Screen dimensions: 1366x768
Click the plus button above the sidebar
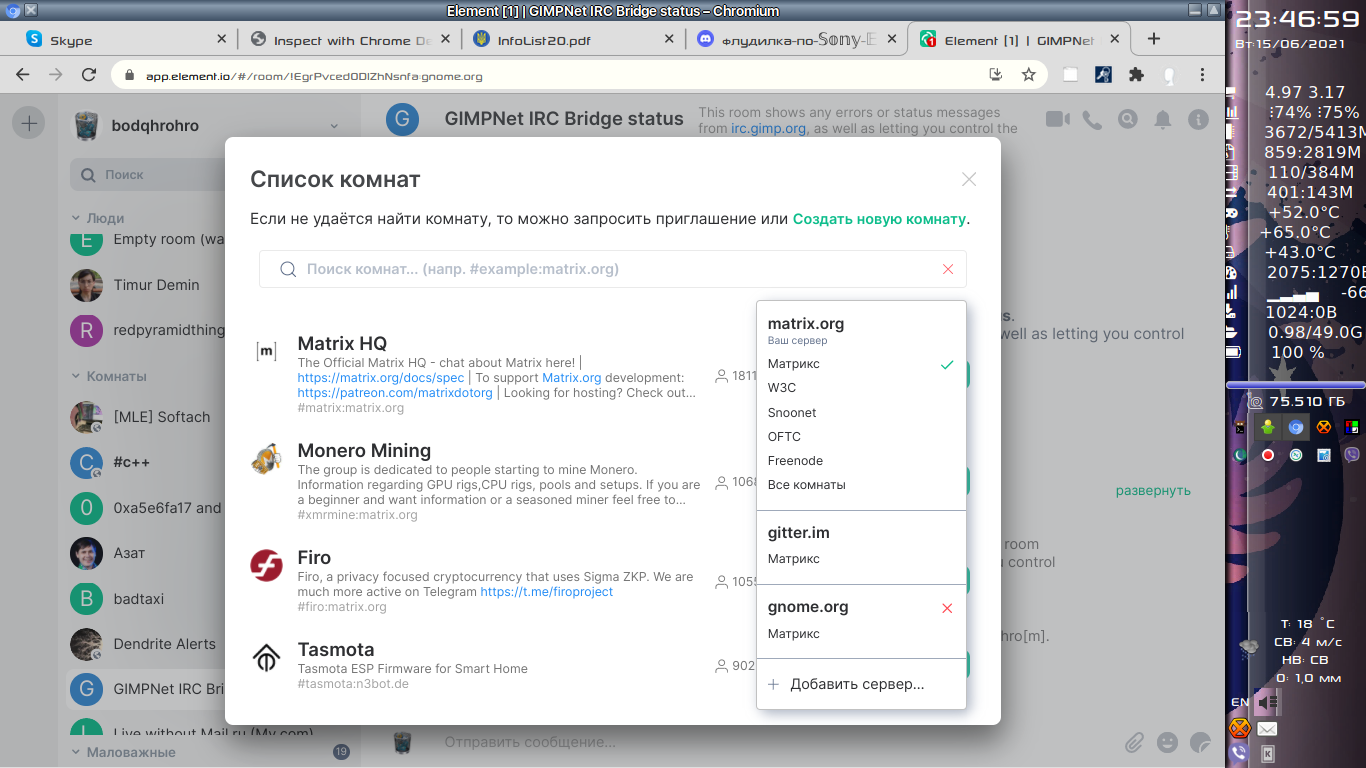click(29, 124)
